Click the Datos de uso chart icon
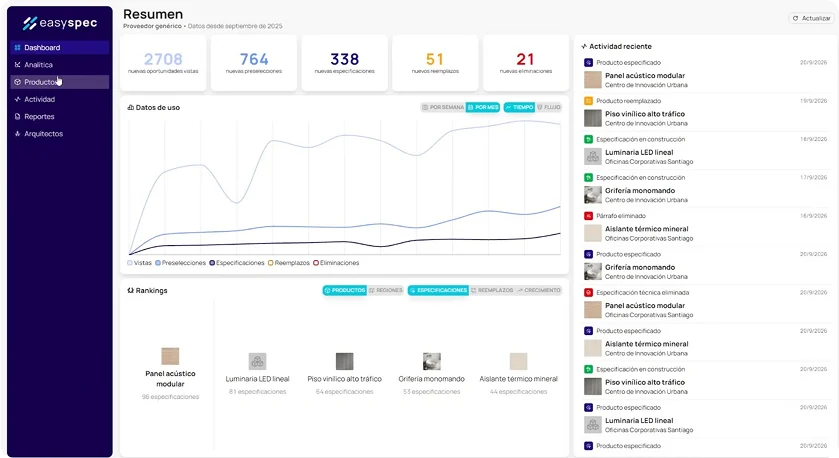Viewport: 839px width, 458px height. click(130, 108)
